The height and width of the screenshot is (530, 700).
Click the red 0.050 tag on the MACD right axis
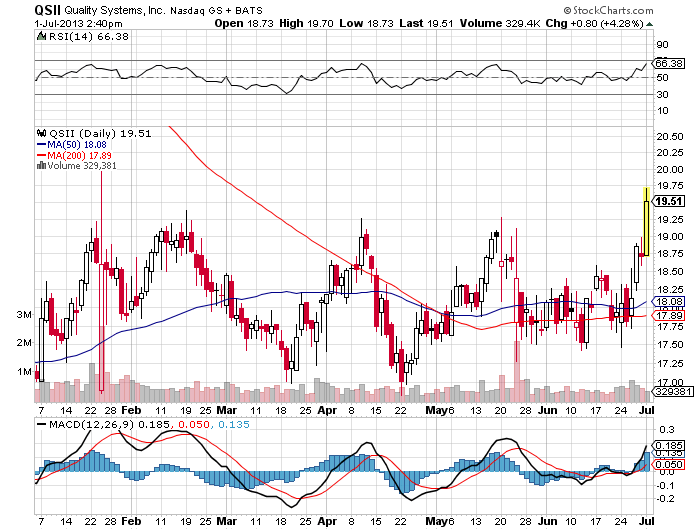[669, 464]
